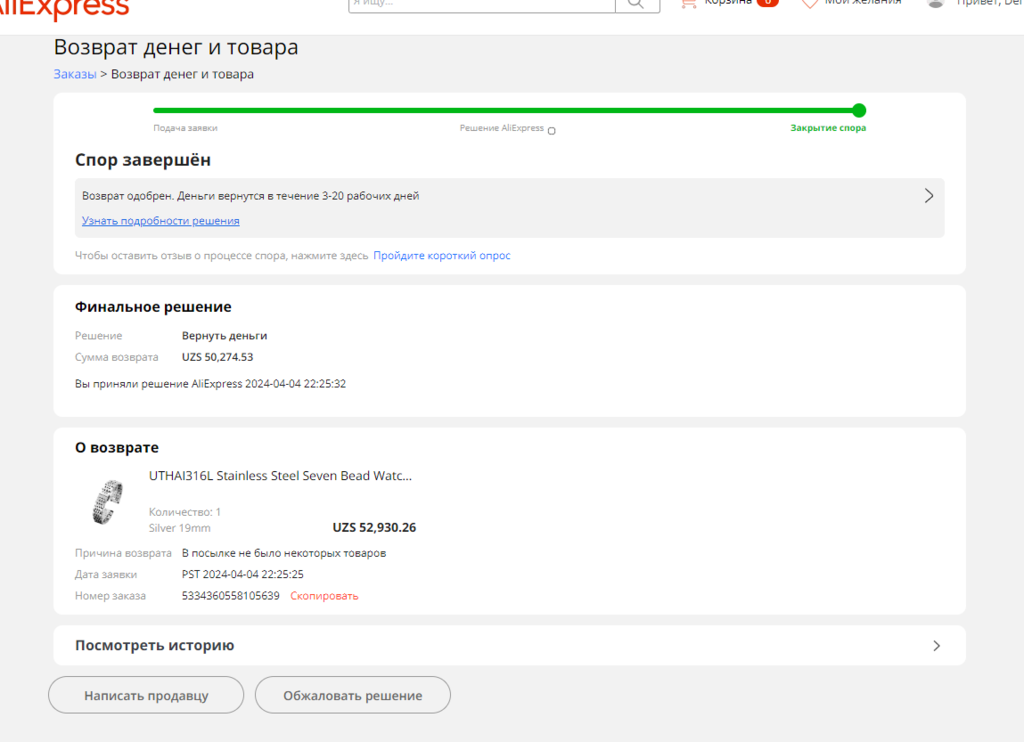Viewport: 1024px width, 742px height.
Task: Open the UTHAI316L product title
Action: coord(280,476)
